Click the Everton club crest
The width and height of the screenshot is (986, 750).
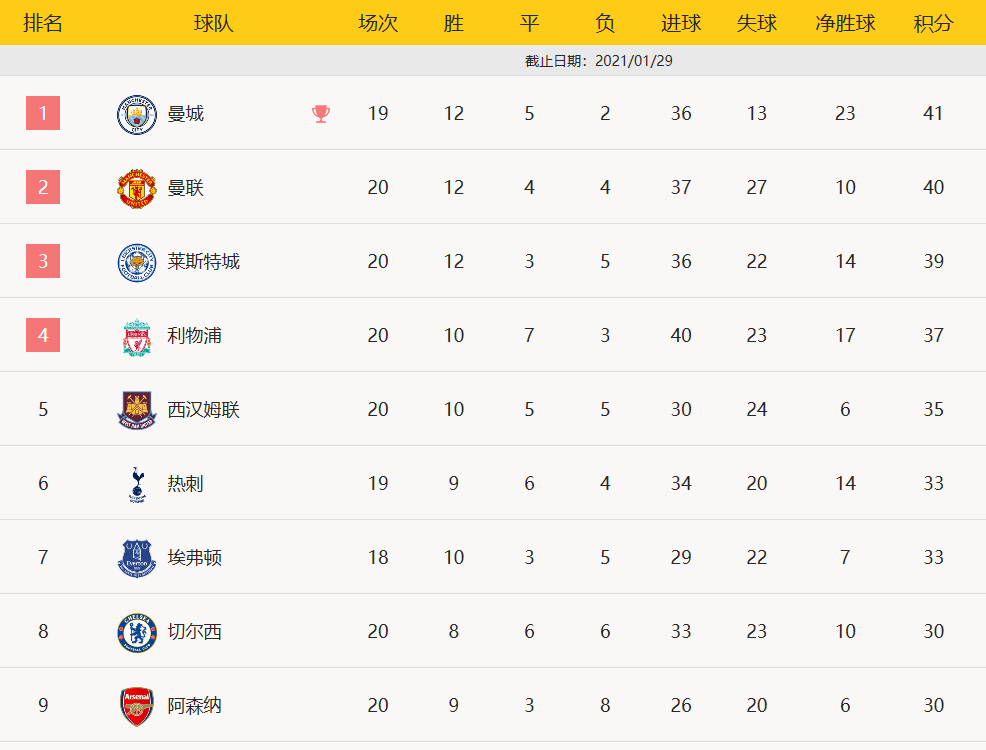(x=137, y=558)
